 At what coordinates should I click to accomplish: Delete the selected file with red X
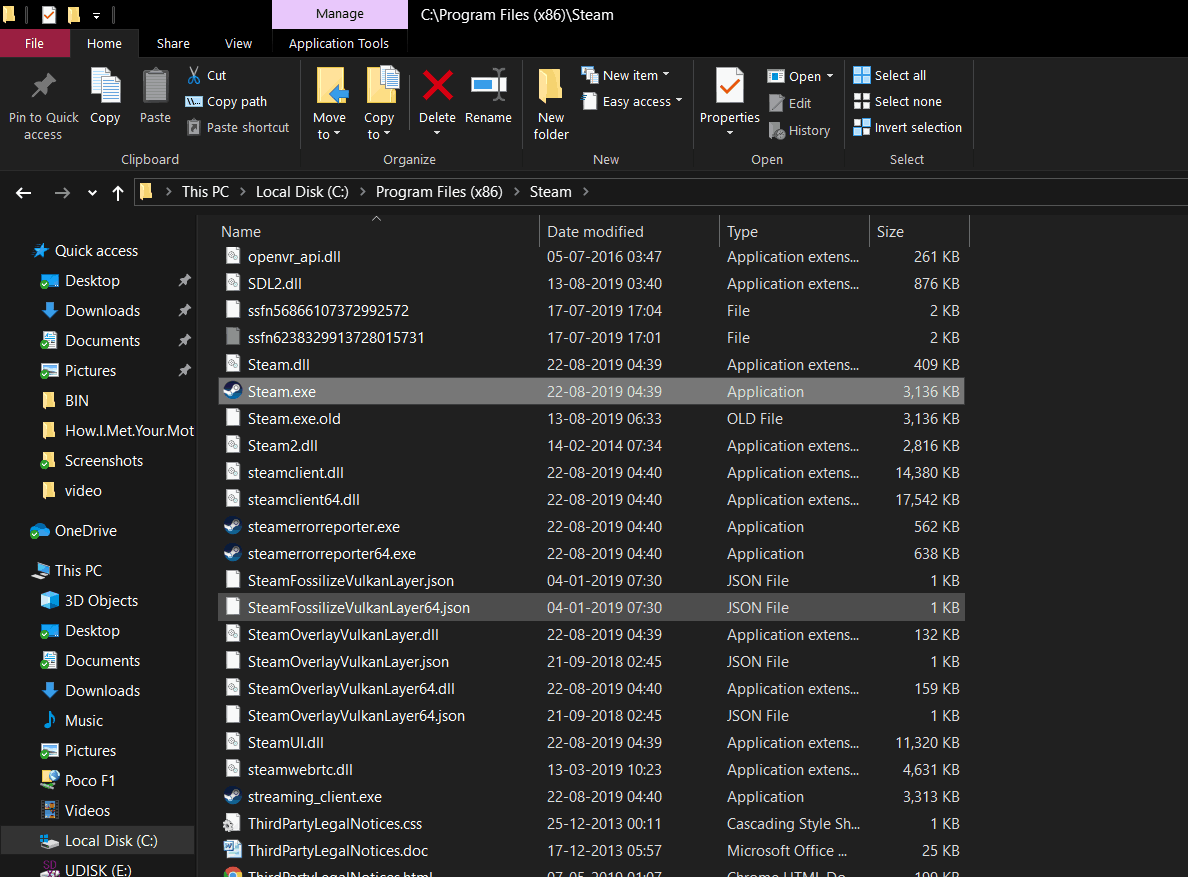(x=437, y=85)
